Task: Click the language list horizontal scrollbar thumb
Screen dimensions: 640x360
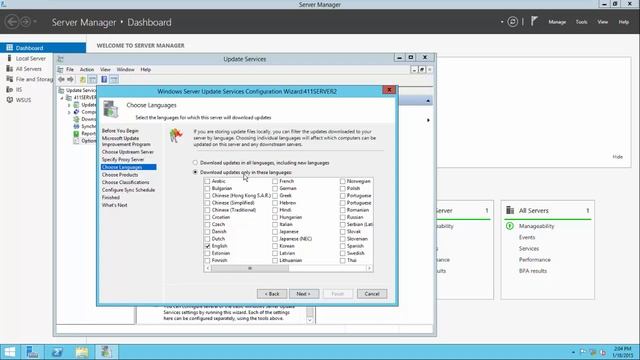Action: coord(250,268)
